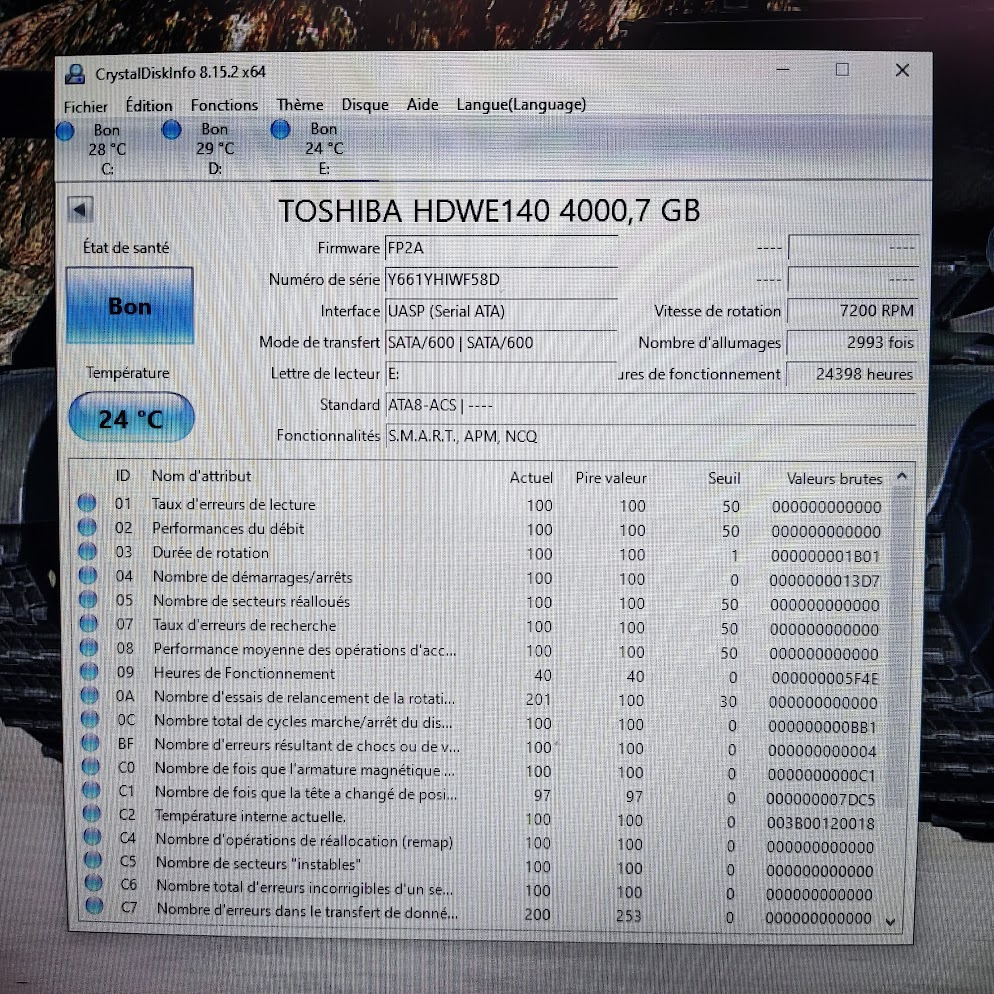Click the blue status circle for drive E:
994x994 pixels.
(280, 129)
